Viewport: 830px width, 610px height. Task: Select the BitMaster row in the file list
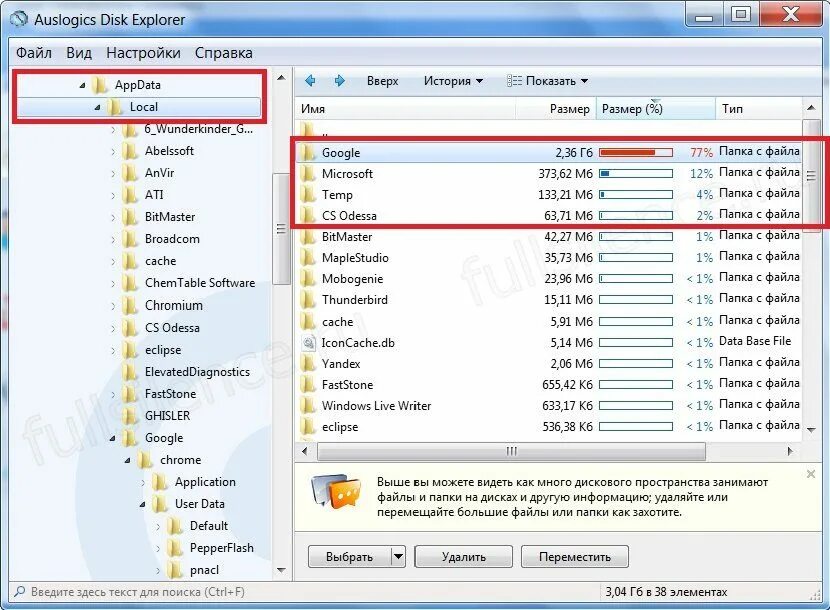click(548, 237)
